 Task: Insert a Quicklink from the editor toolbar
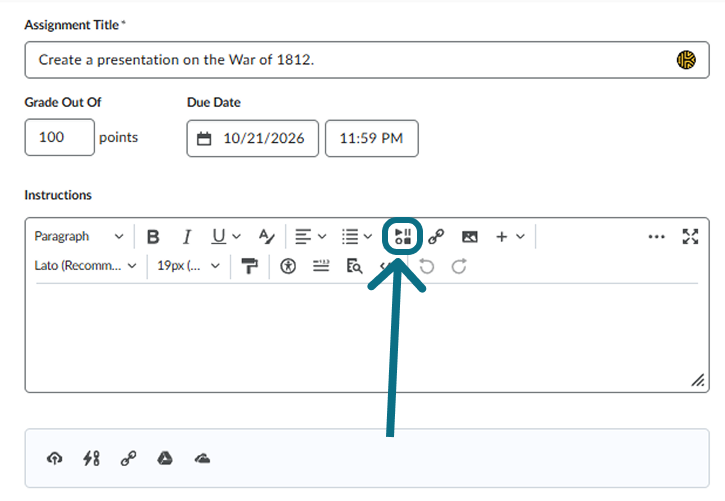(436, 237)
